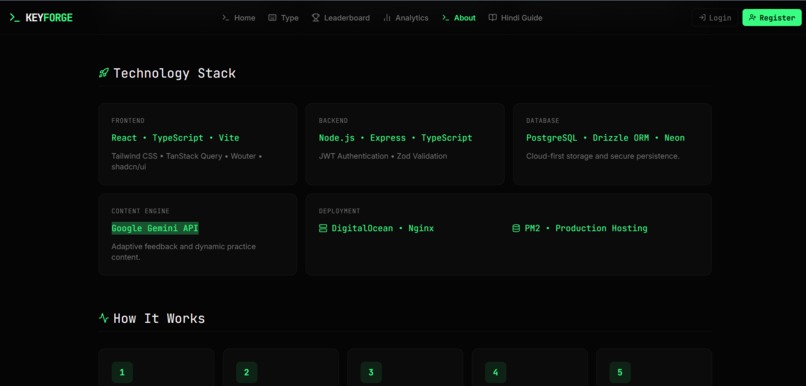
Task: Click the How It Works heading
Action: tap(159, 319)
